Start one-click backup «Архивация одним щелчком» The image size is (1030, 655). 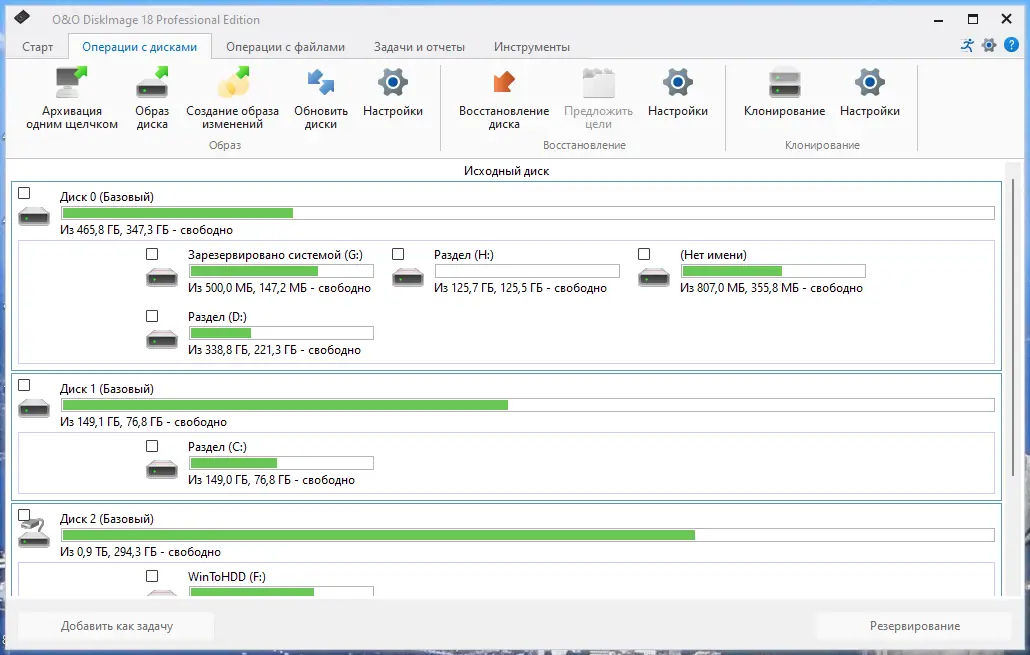point(72,98)
